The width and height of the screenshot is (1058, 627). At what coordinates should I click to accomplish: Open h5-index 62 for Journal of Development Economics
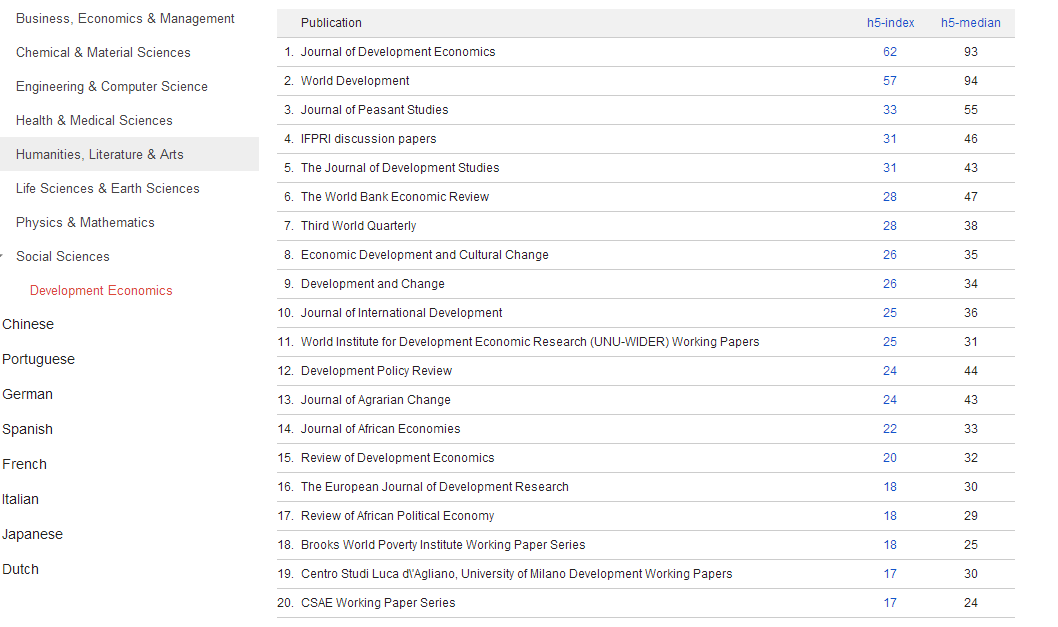[890, 52]
